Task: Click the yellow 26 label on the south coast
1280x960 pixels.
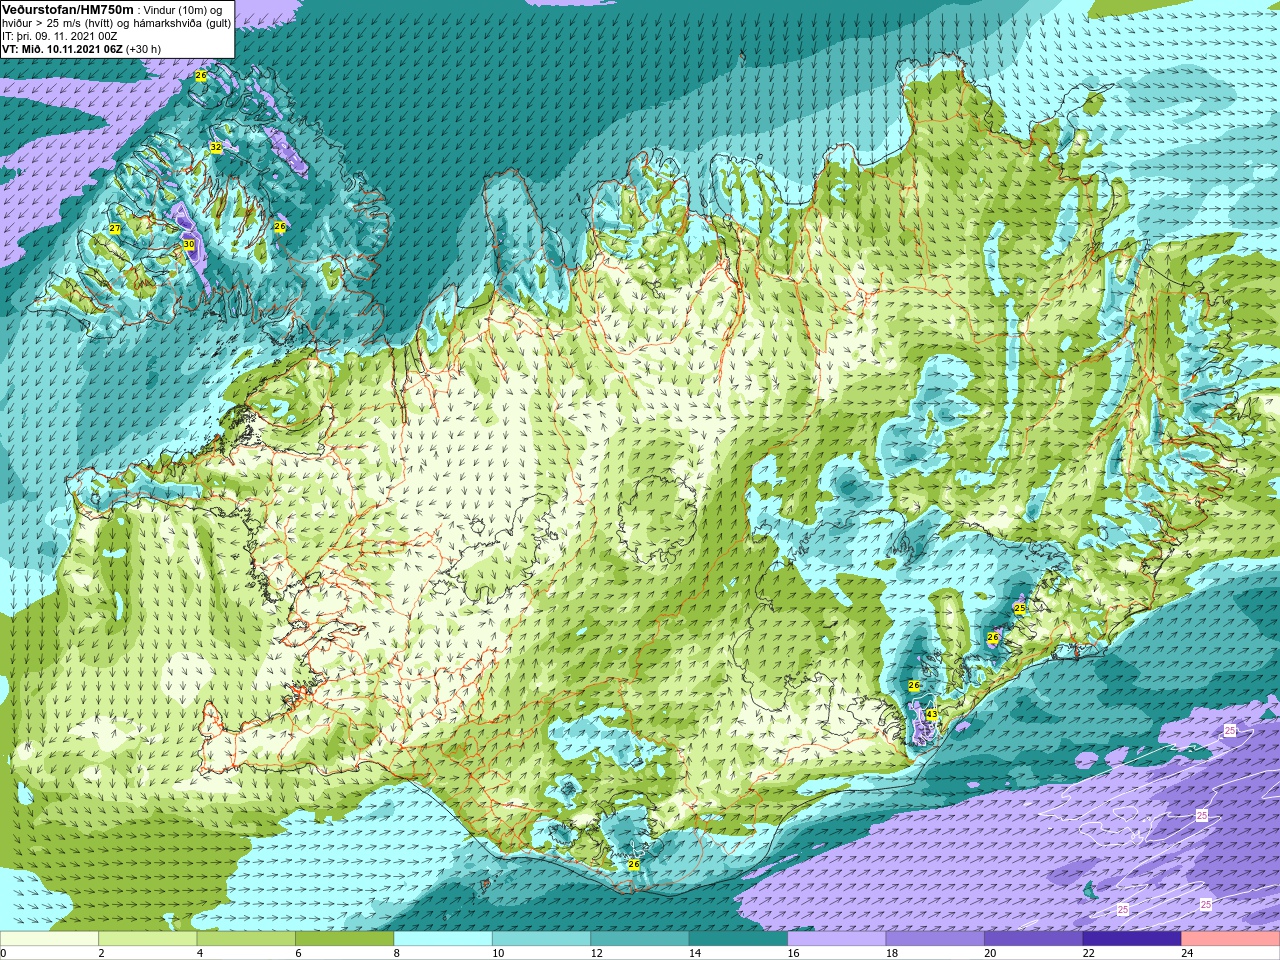Action: (633, 864)
